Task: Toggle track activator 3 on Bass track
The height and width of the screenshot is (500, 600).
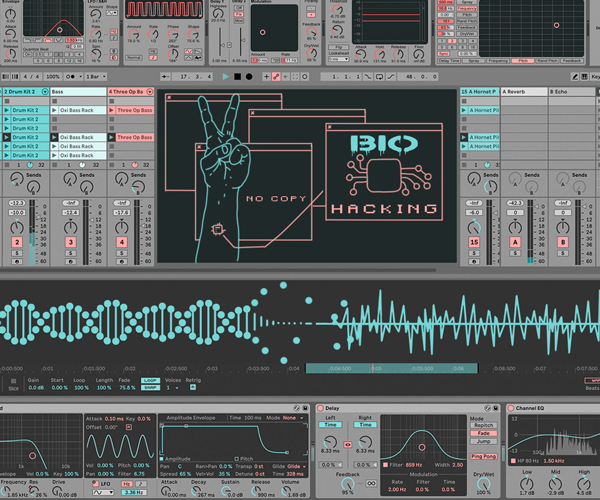Action: (x=70, y=242)
